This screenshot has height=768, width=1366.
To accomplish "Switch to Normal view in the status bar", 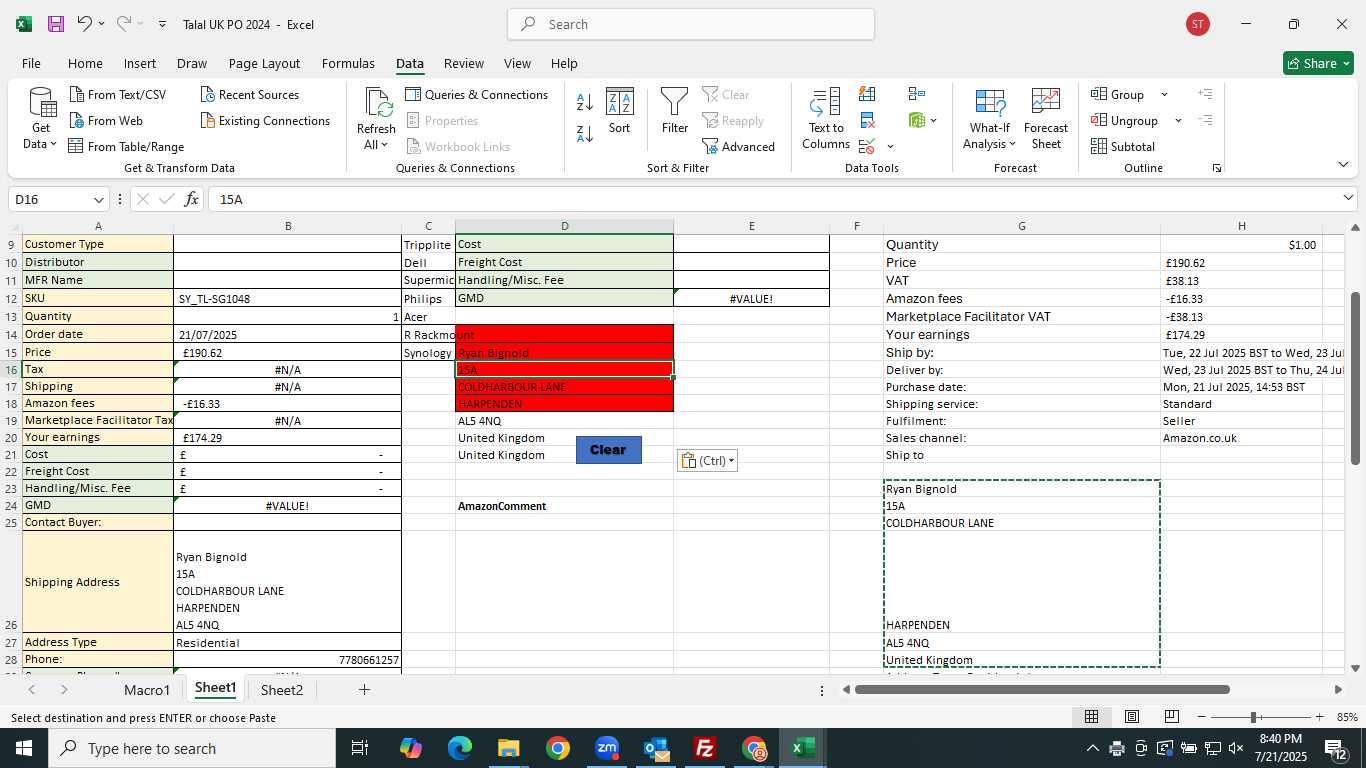I will [1092, 717].
